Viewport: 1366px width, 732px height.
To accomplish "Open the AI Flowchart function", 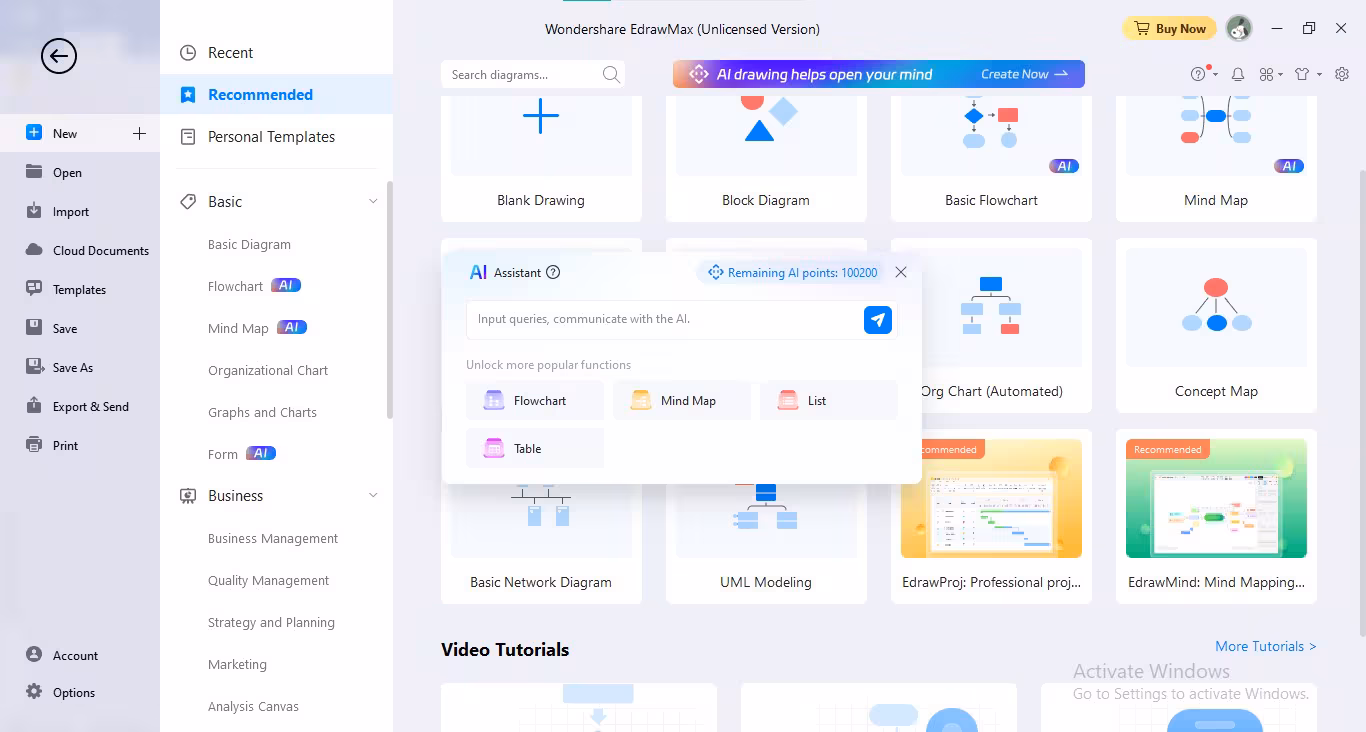I will [x=534, y=399].
